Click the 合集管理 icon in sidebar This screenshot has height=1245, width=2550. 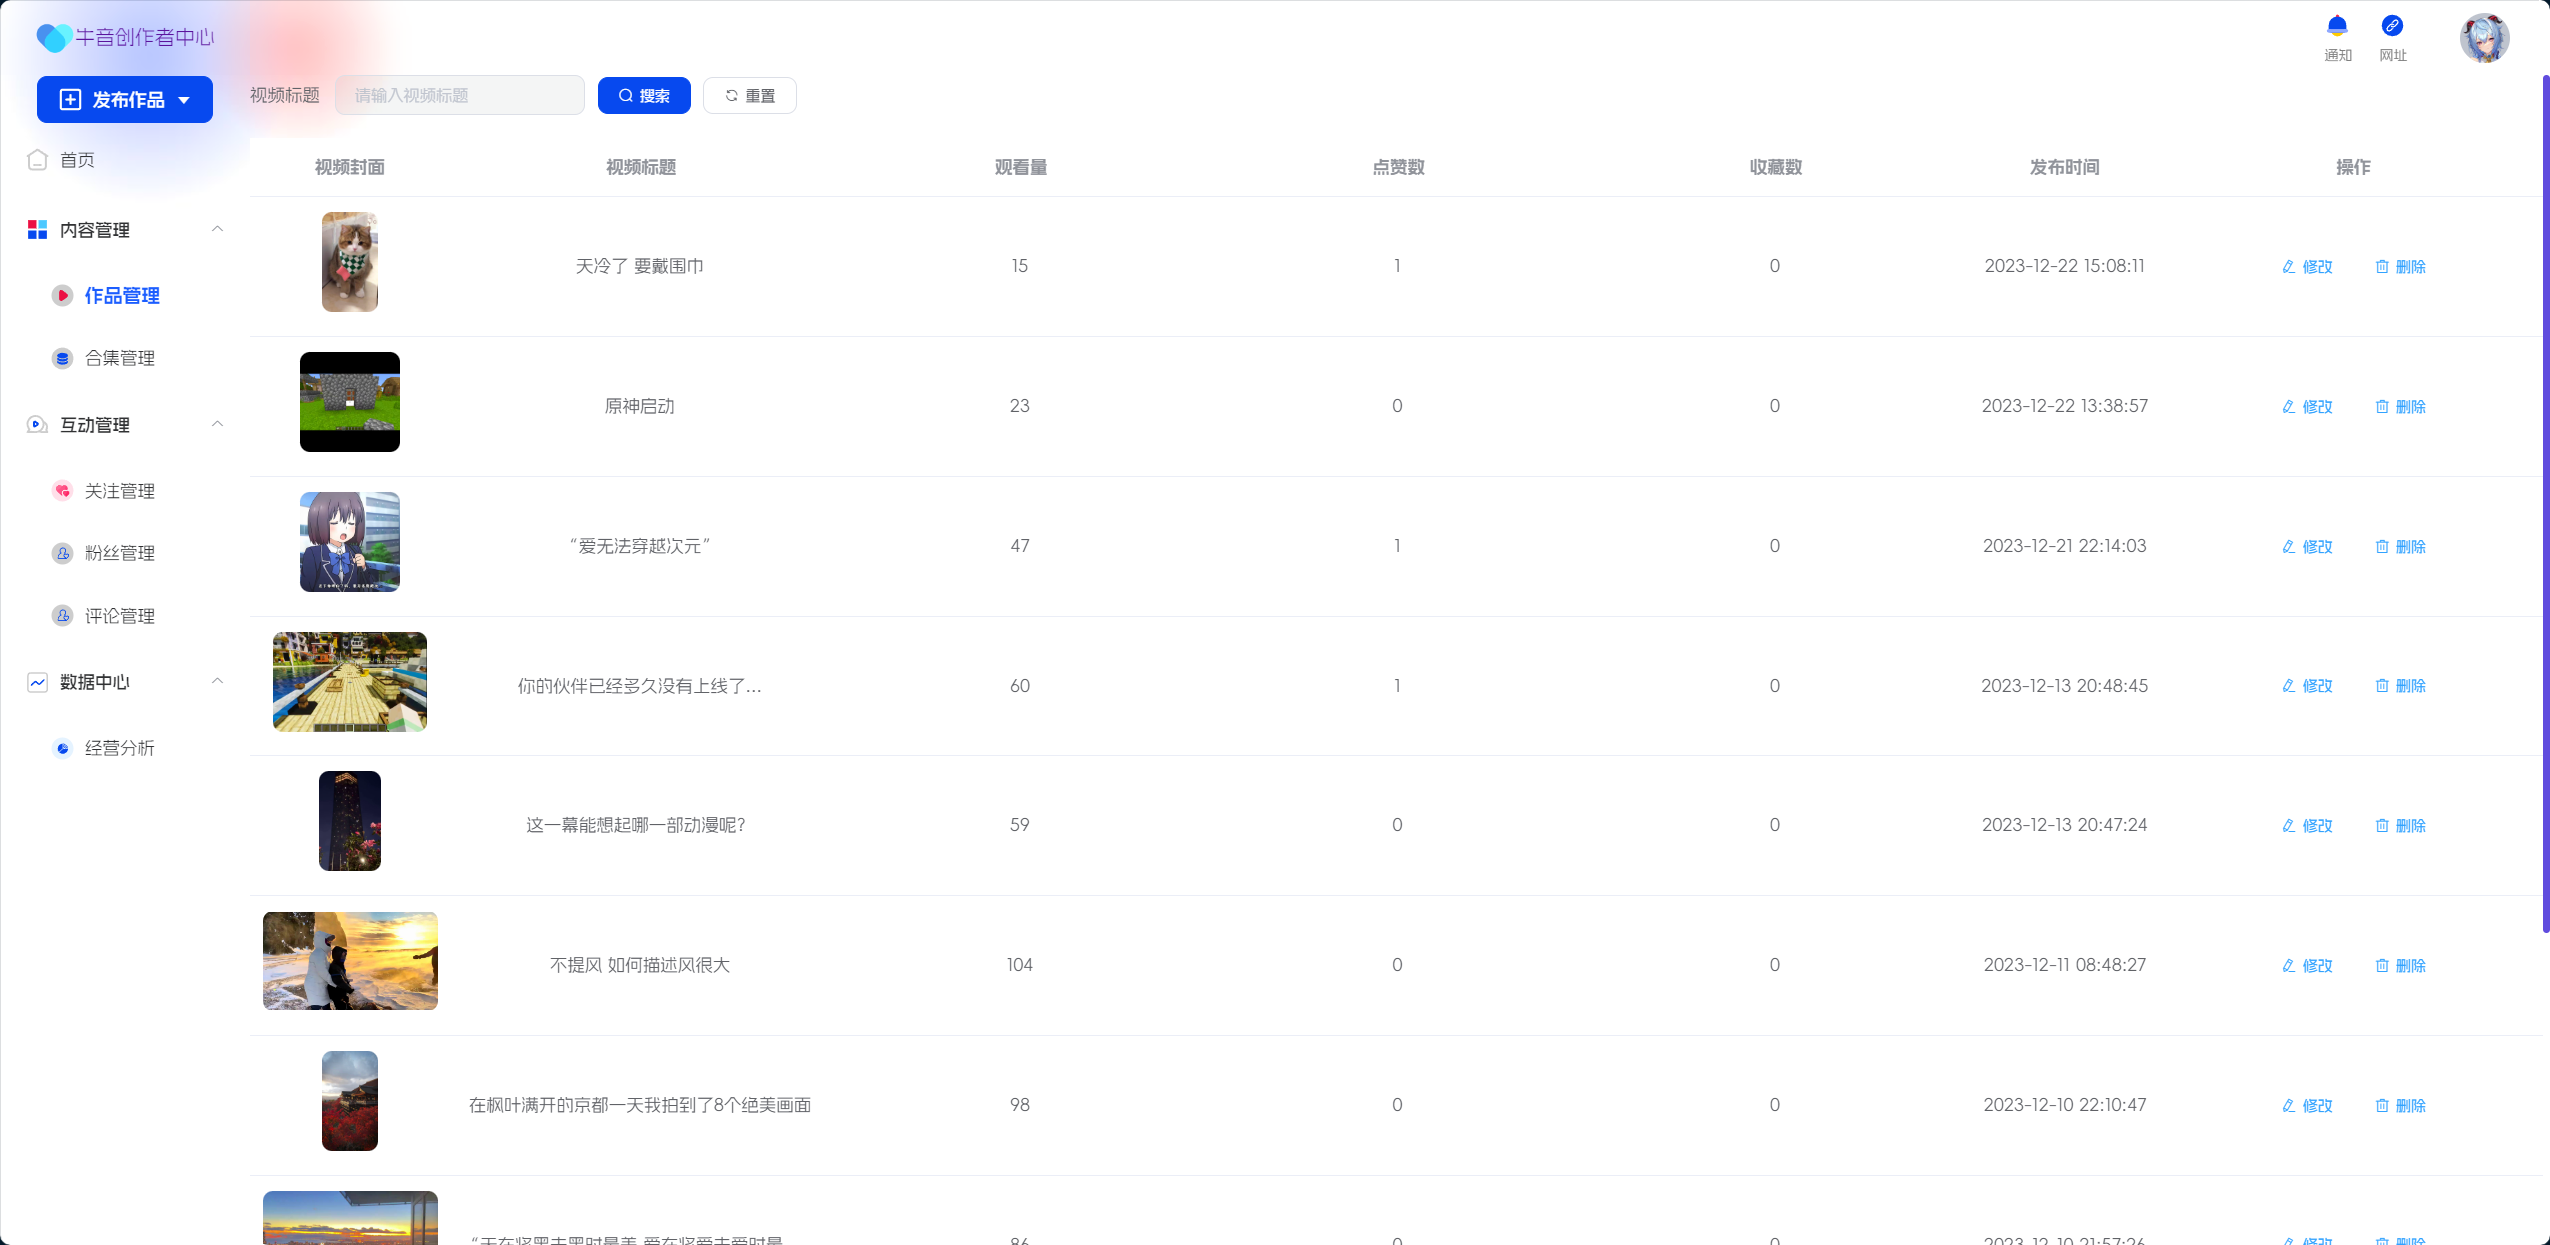[62, 358]
